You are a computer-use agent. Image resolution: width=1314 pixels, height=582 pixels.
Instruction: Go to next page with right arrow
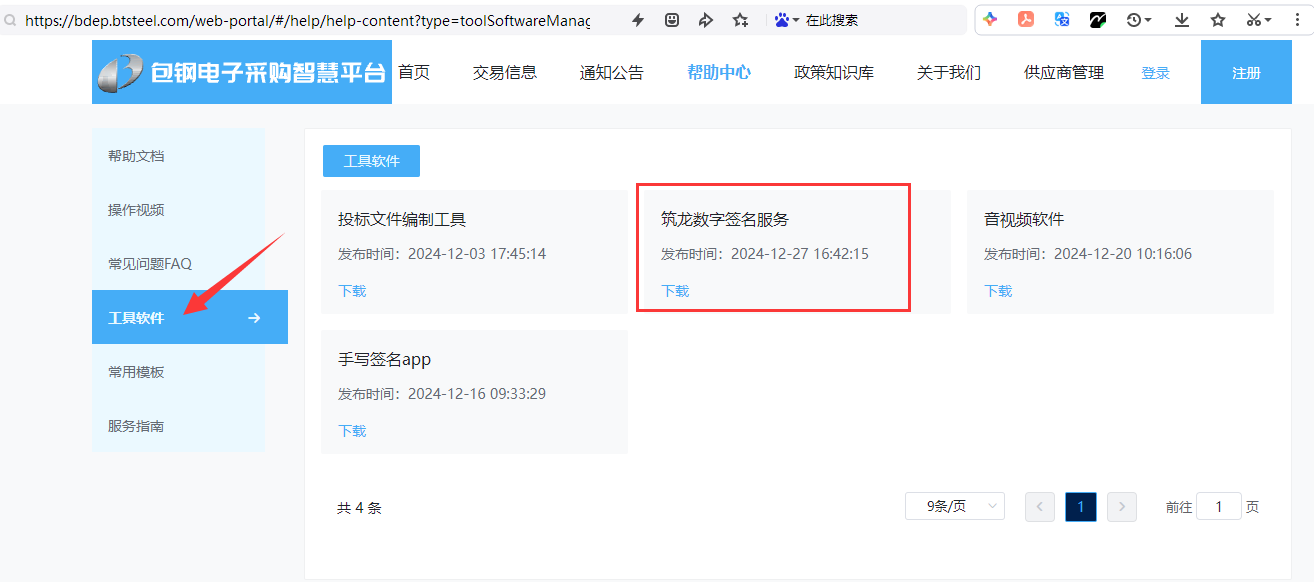point(1122,507)
